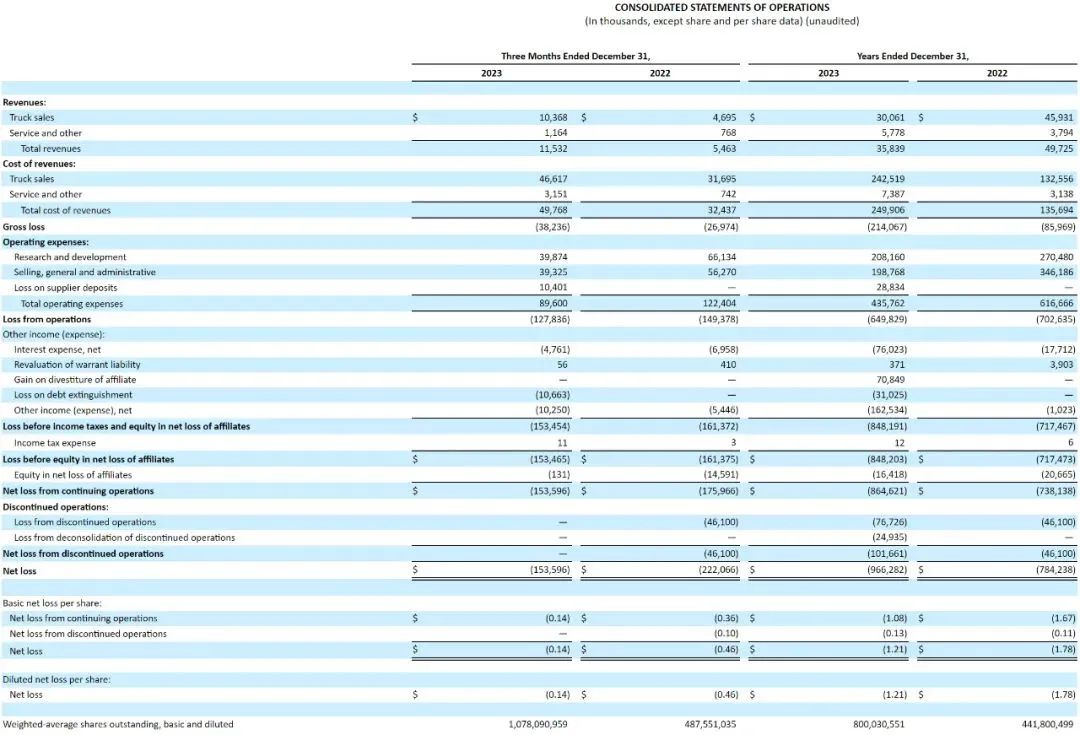The width and height of the screenshot is (1080, 735).
Task: Click 'Three Months Ended December 31,' header
Action: coord(575,56)
